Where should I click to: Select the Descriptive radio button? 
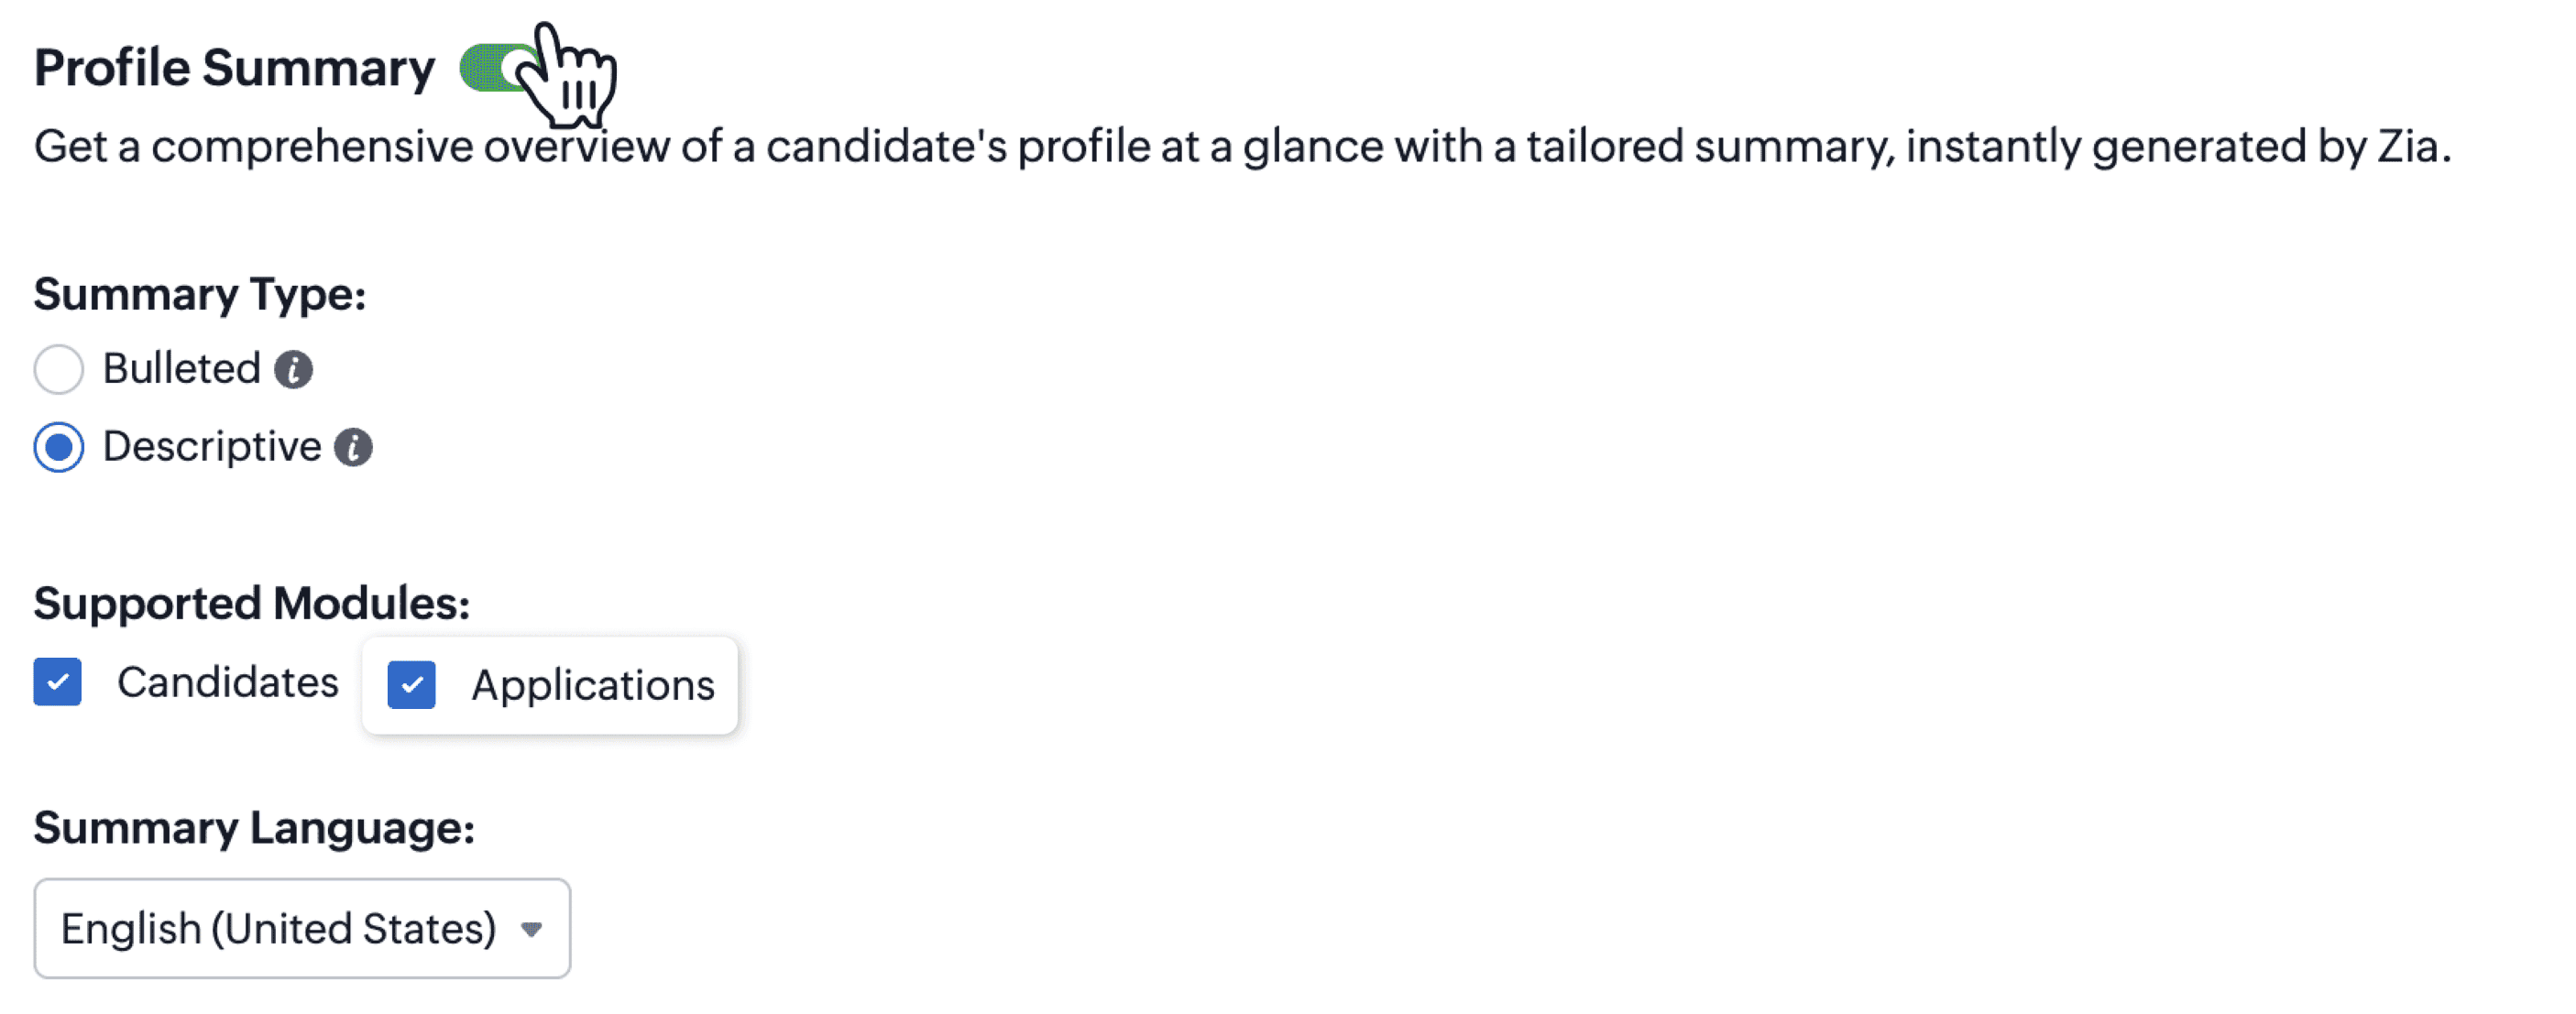(x=58, y=447)
